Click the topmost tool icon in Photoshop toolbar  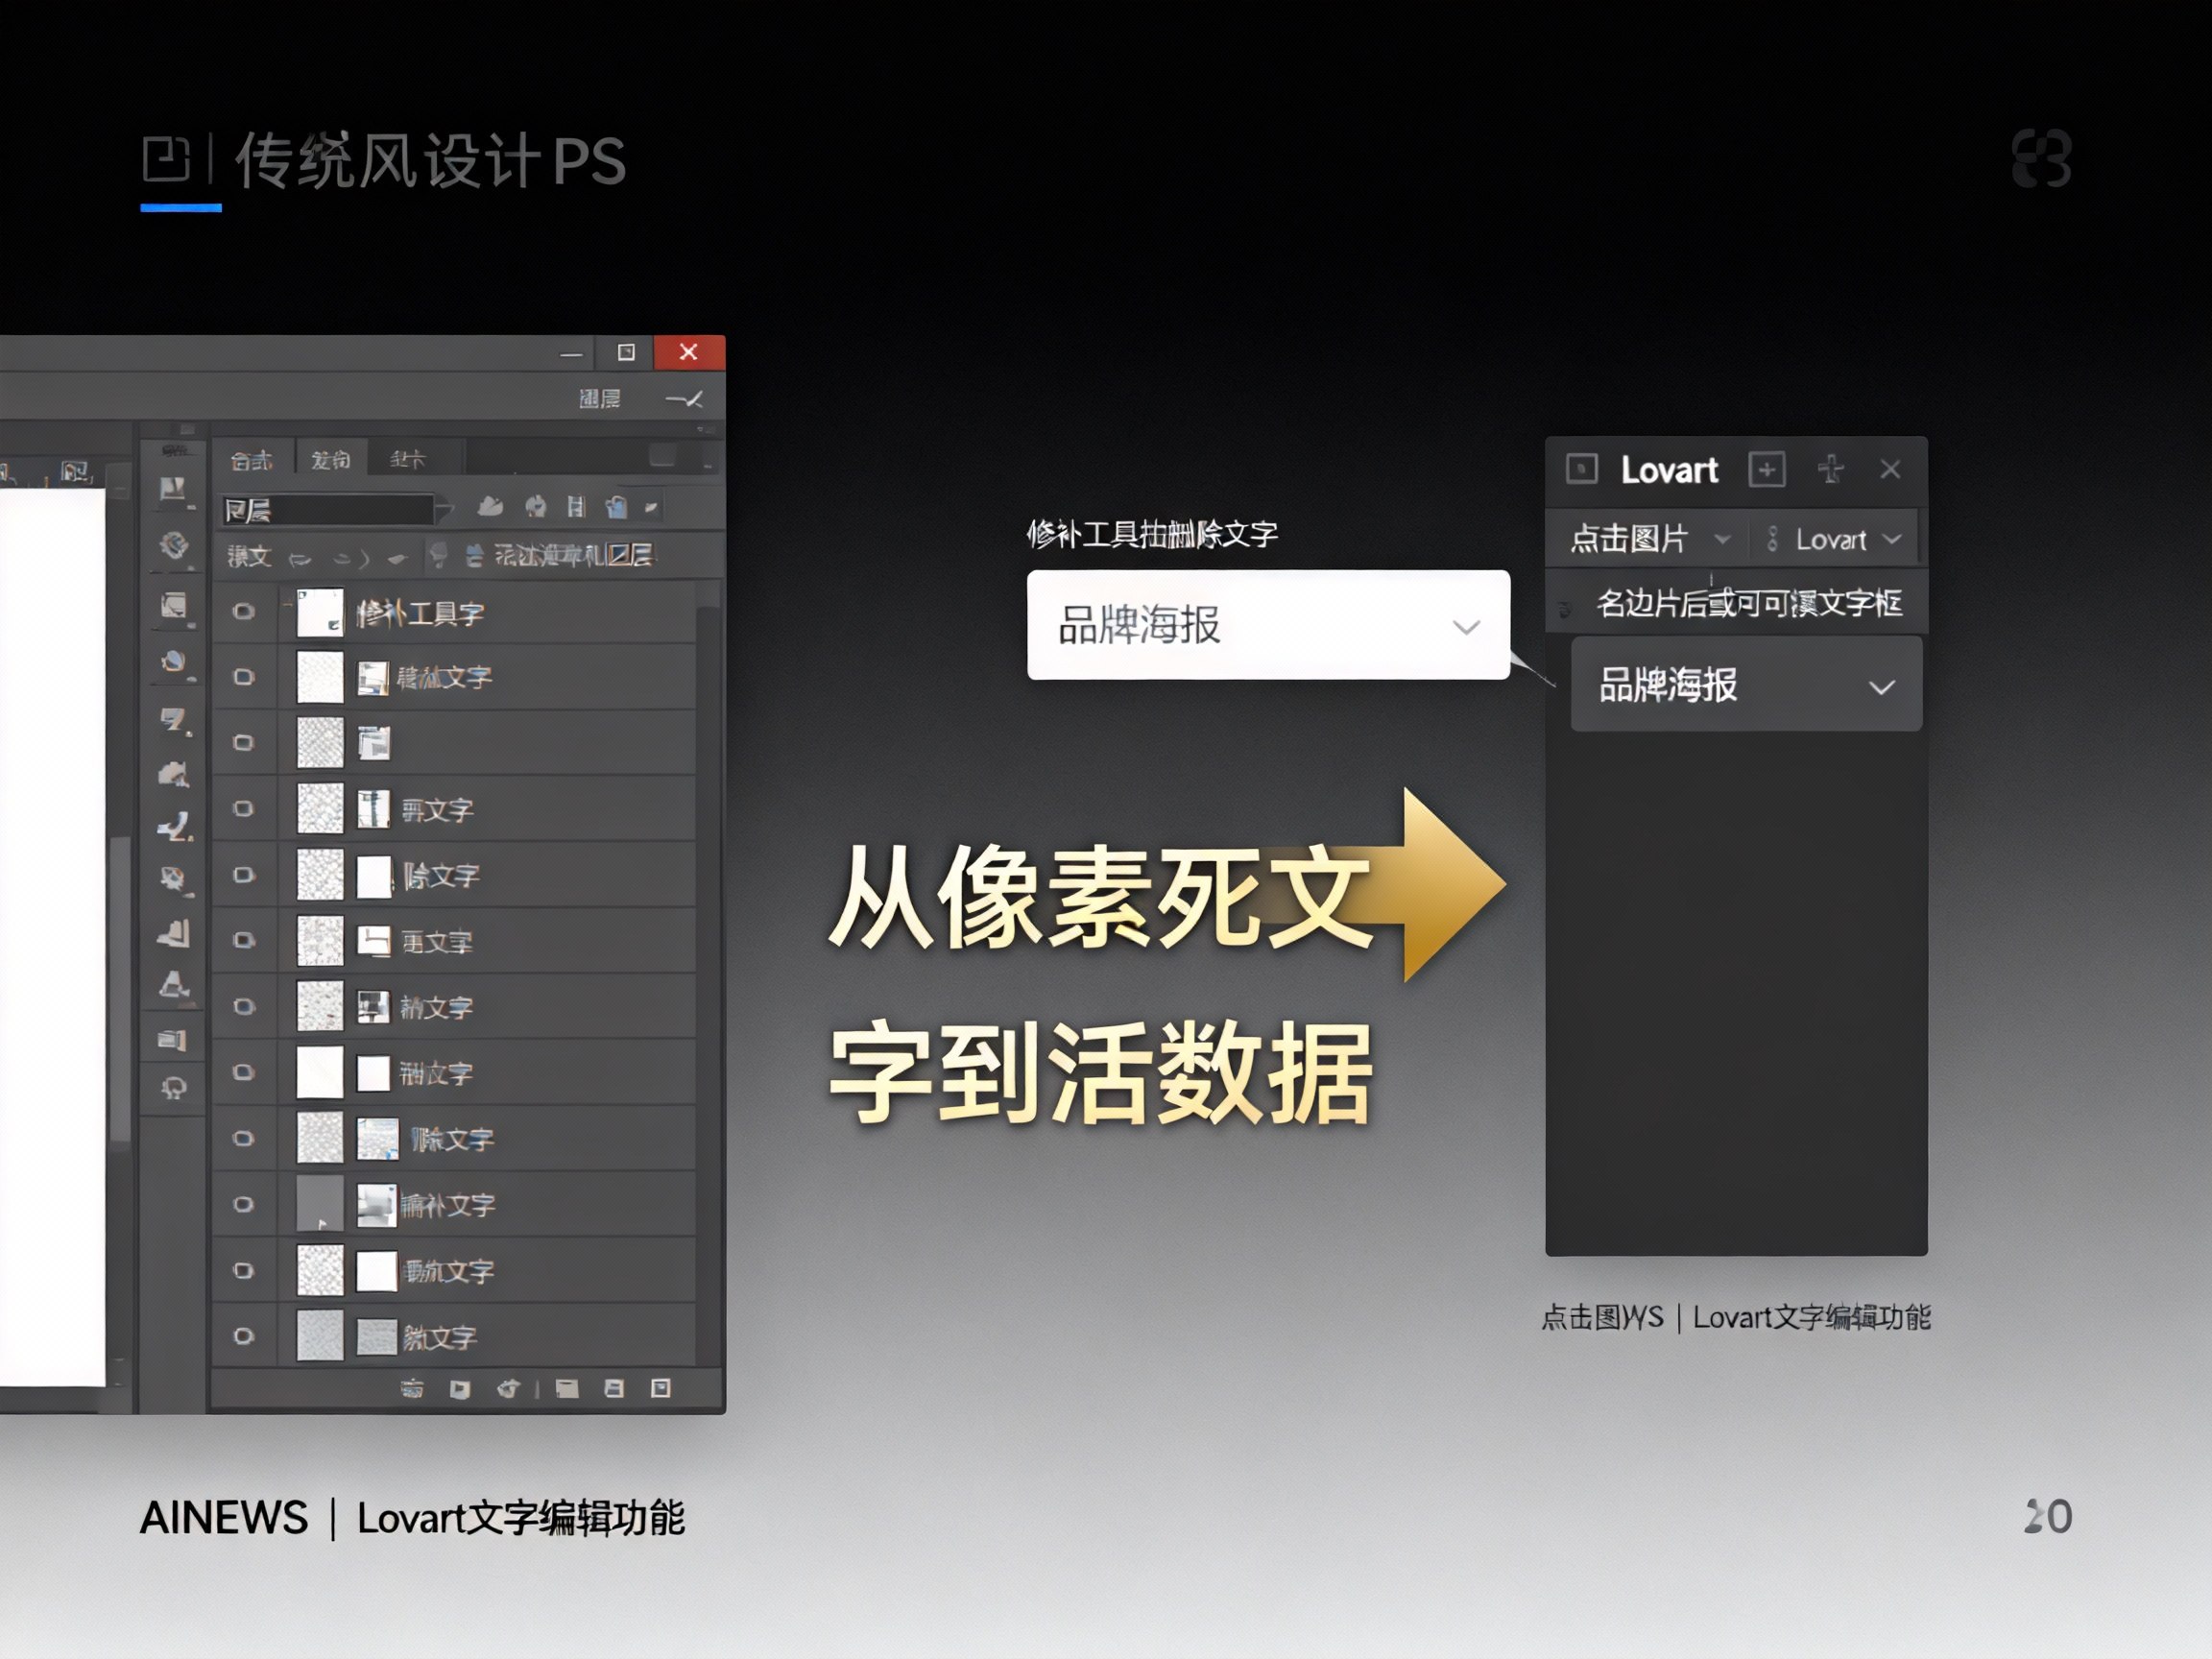coord(173,489)
